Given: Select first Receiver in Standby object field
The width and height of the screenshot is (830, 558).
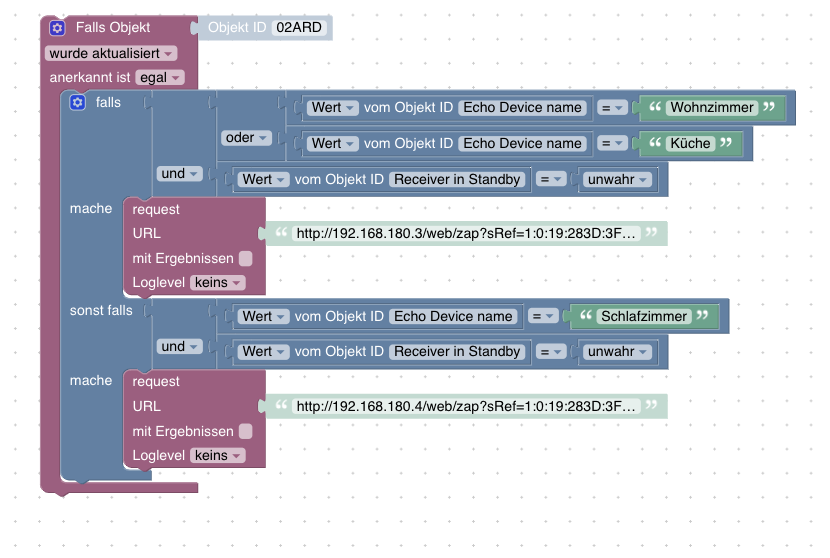Looking at the screenshot, I should click(x=457, y=179).
